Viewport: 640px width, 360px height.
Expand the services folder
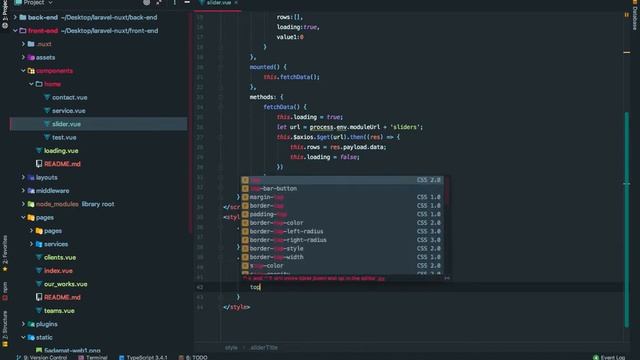(x=31, y=244)
